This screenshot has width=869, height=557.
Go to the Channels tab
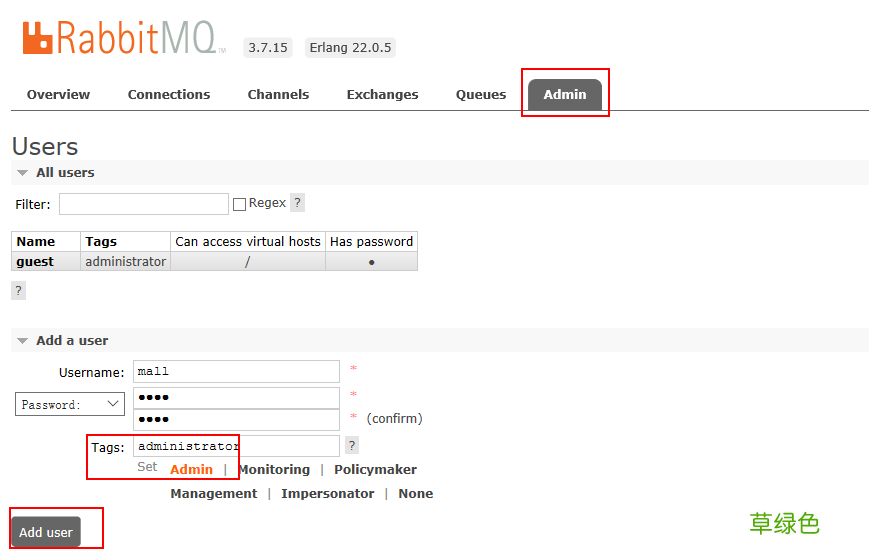point(278,95)
